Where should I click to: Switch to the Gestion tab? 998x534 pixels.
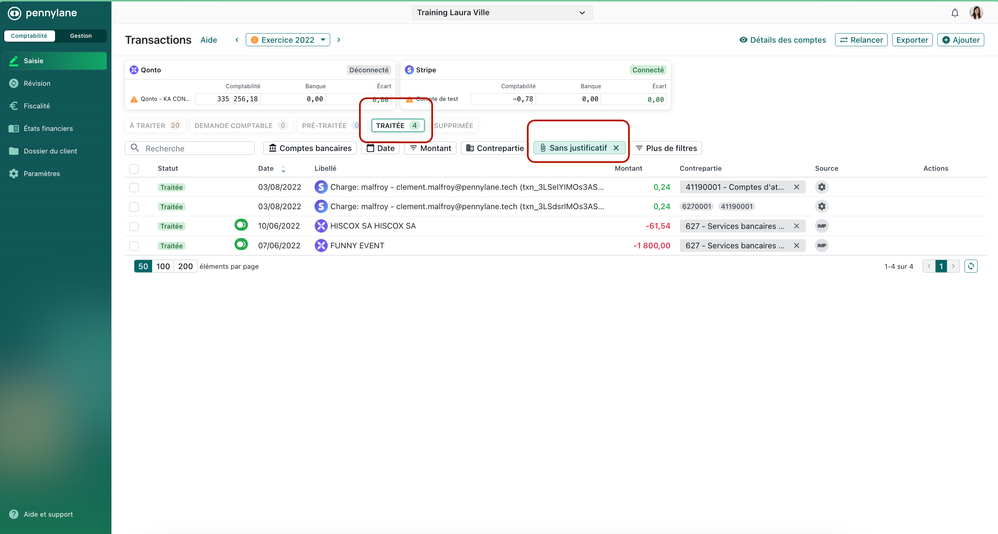pos(81,36)
